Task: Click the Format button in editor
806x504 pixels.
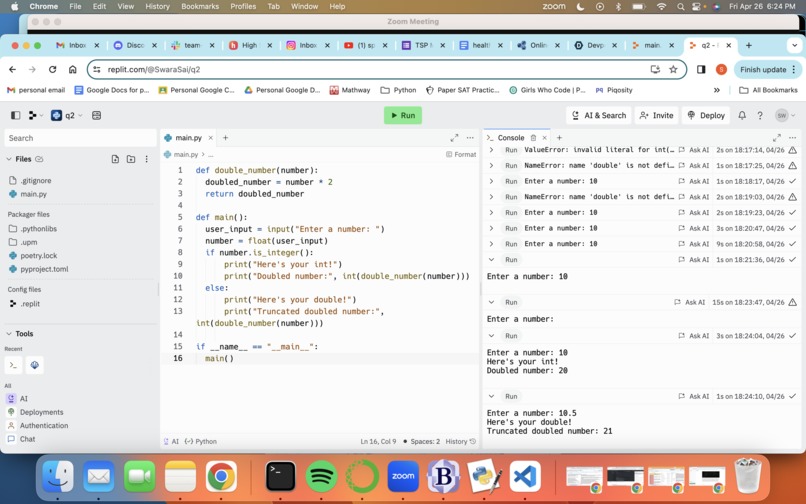Action: [x=461, y=154]
